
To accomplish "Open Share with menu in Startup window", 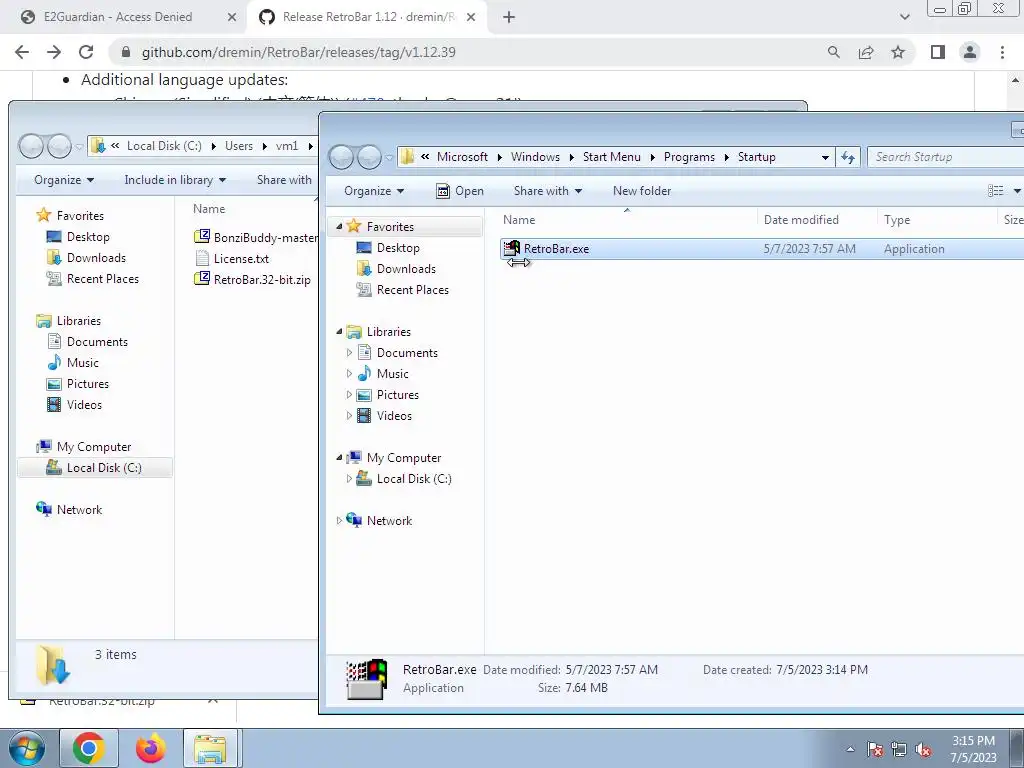I will [x=547, y=191].
